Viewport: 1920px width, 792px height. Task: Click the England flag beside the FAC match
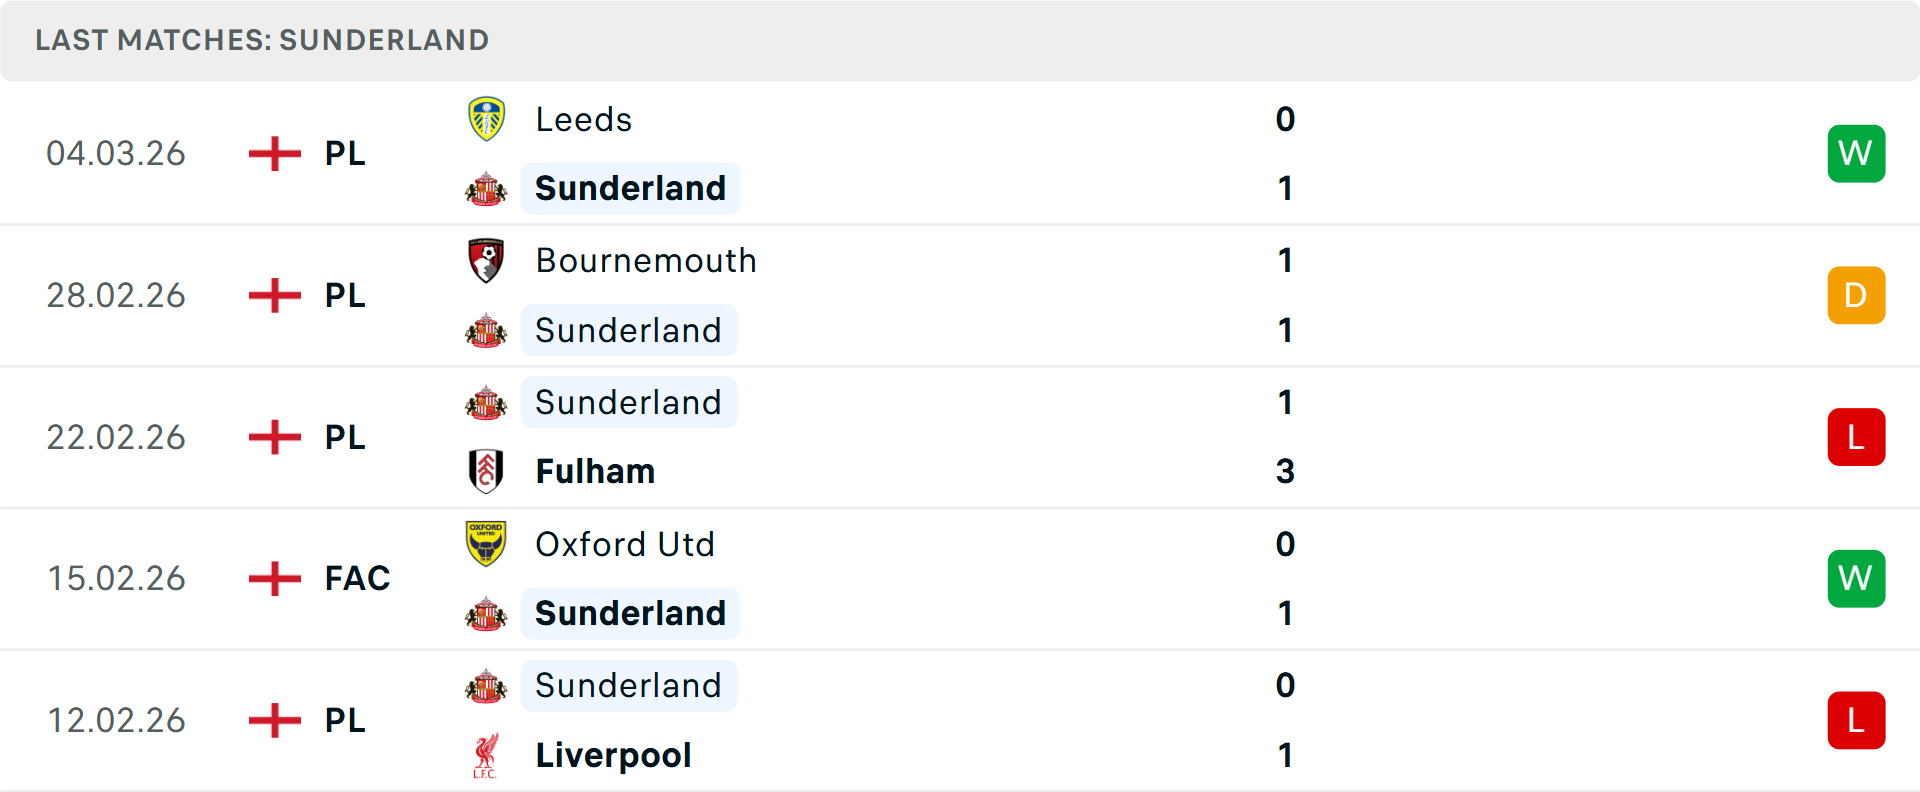point(273,578)
